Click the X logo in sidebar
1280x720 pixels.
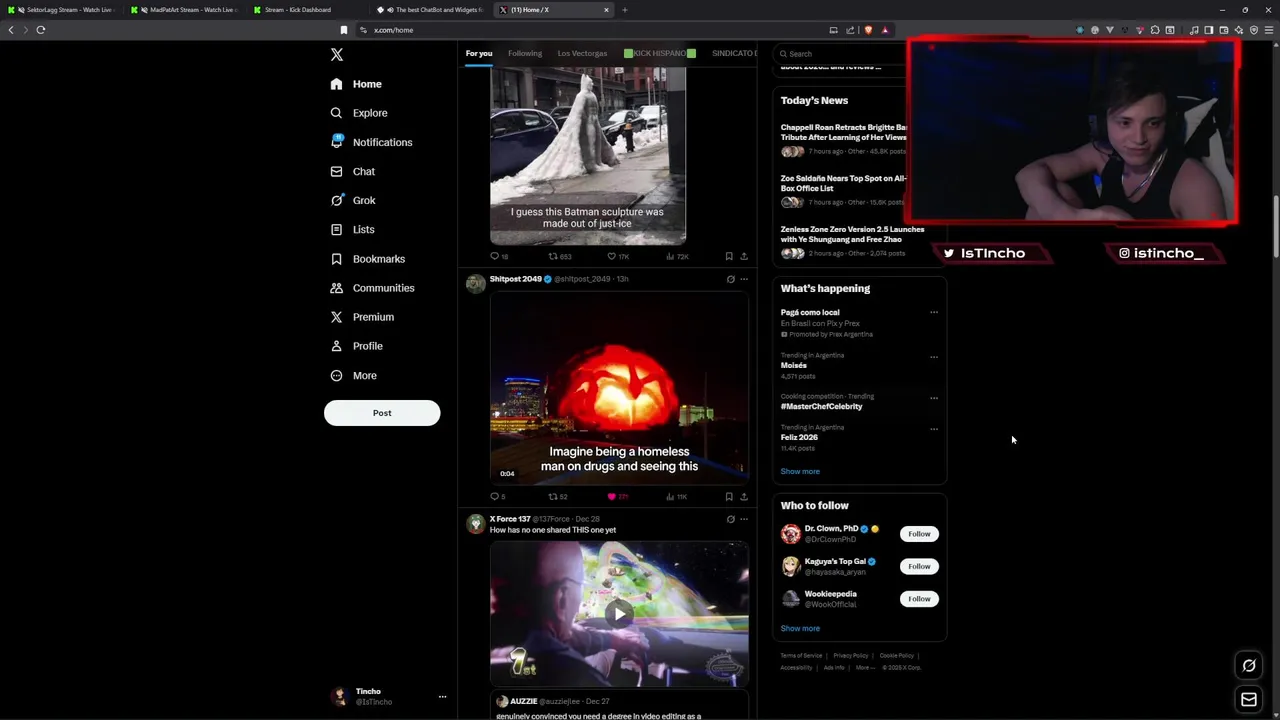pos(337,55)
